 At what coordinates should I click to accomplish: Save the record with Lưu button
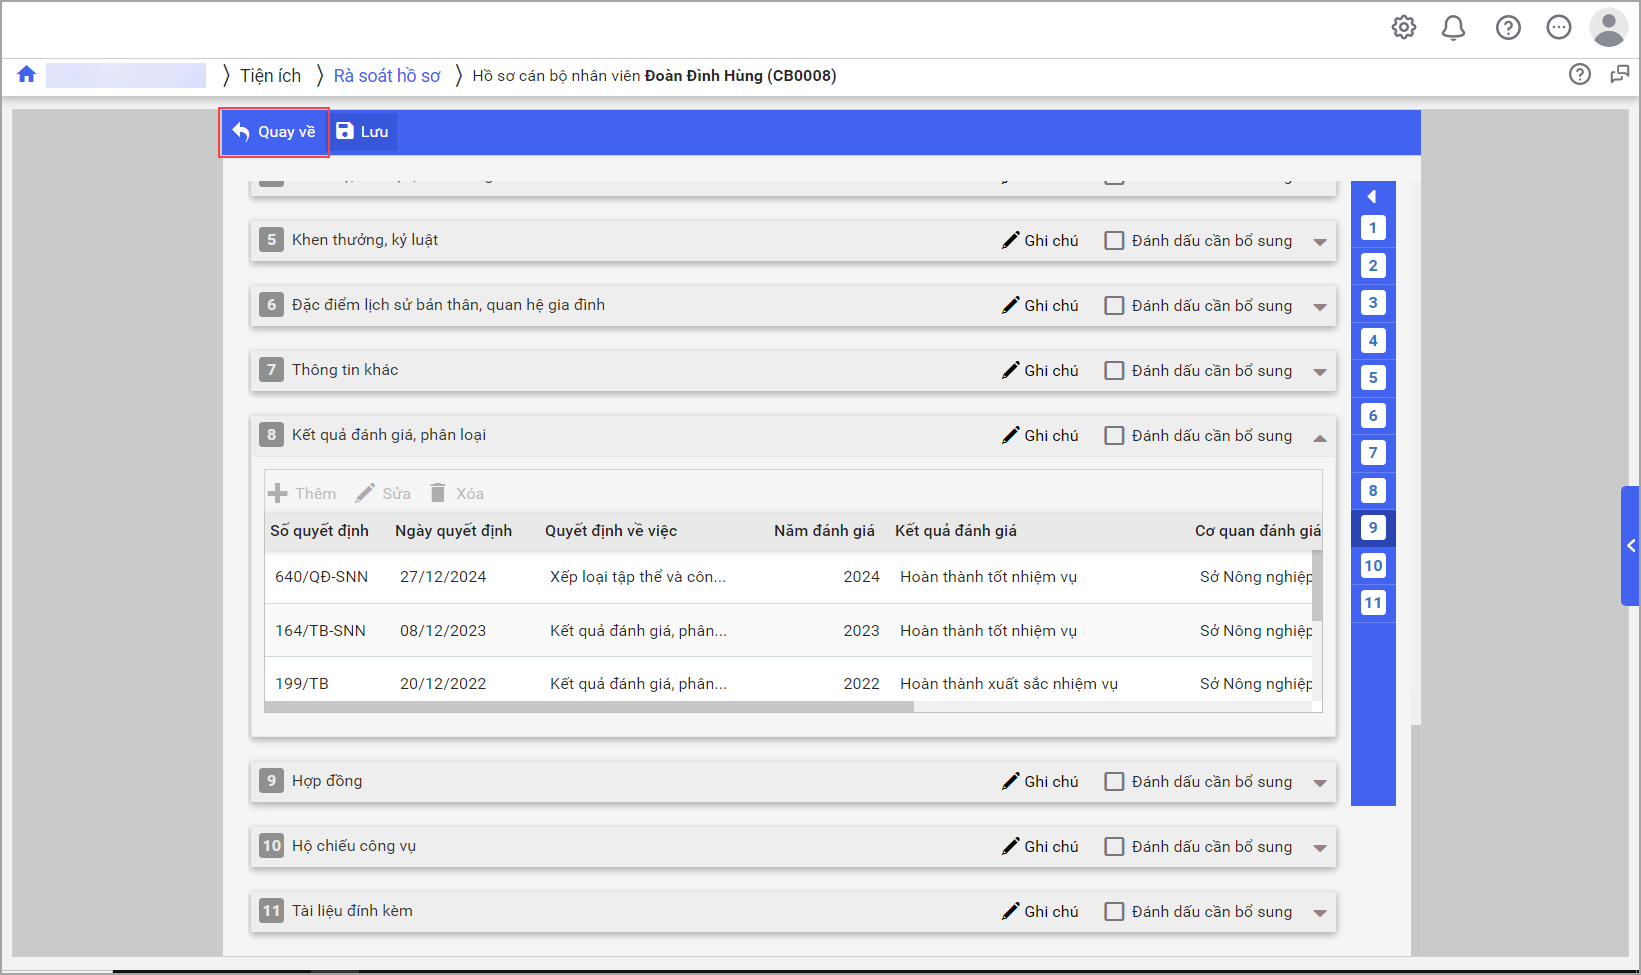[363, 132]
